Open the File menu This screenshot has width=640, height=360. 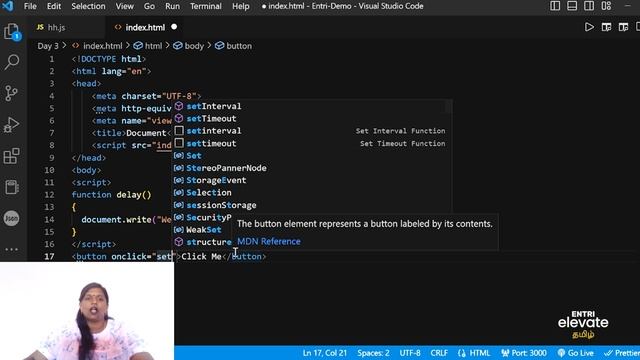tap(30, 6)
